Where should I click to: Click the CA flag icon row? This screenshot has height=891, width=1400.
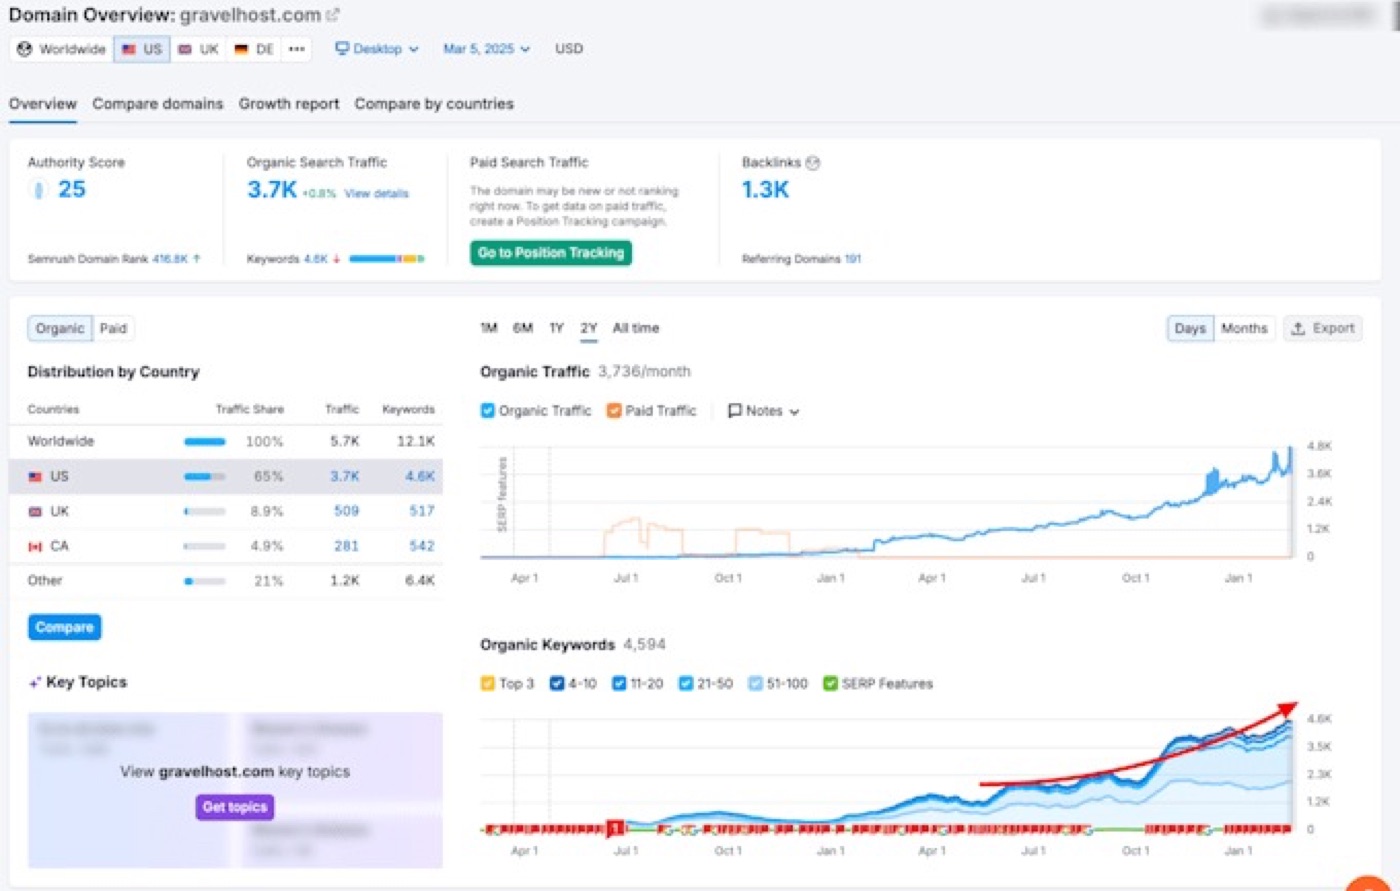point(35,546)
